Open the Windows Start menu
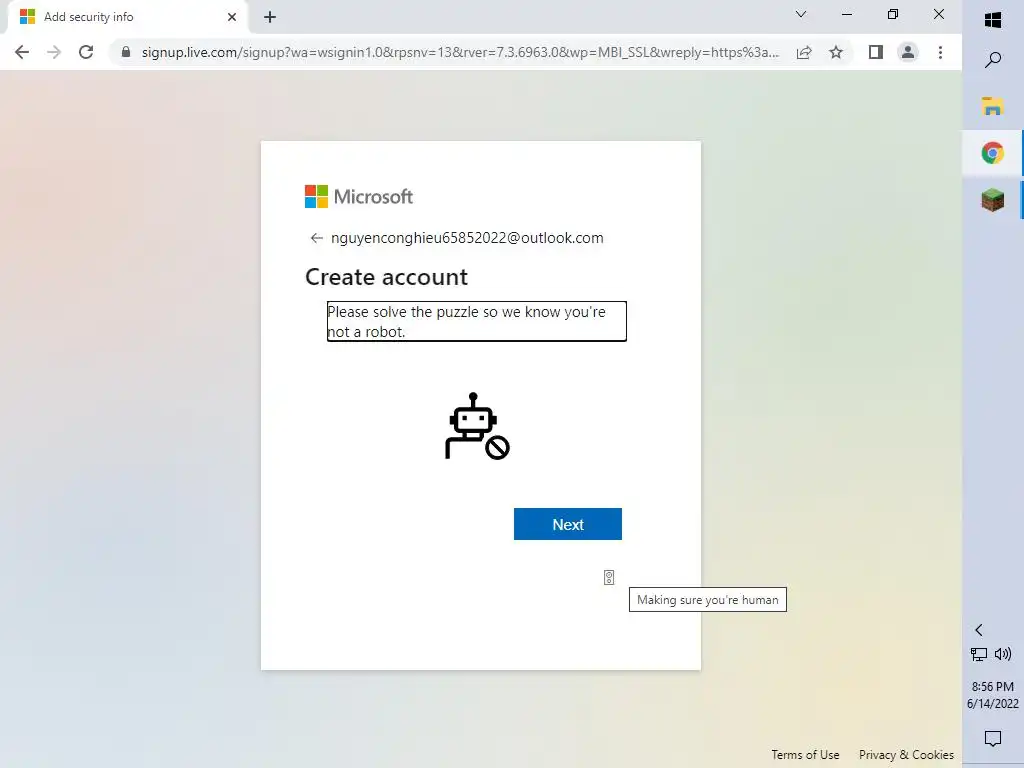Image resolution: width=1024 pixels, height=768 pixels. coord(993,20)
